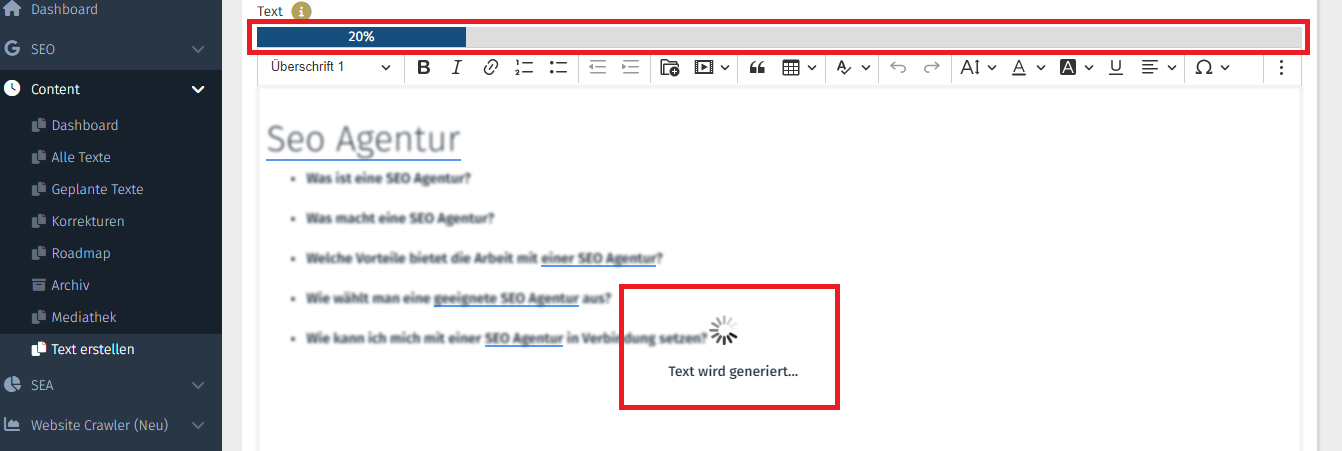Screen dimensions: 1342x451
Task: Click the info icon next to Text
Action: [301, 11]
